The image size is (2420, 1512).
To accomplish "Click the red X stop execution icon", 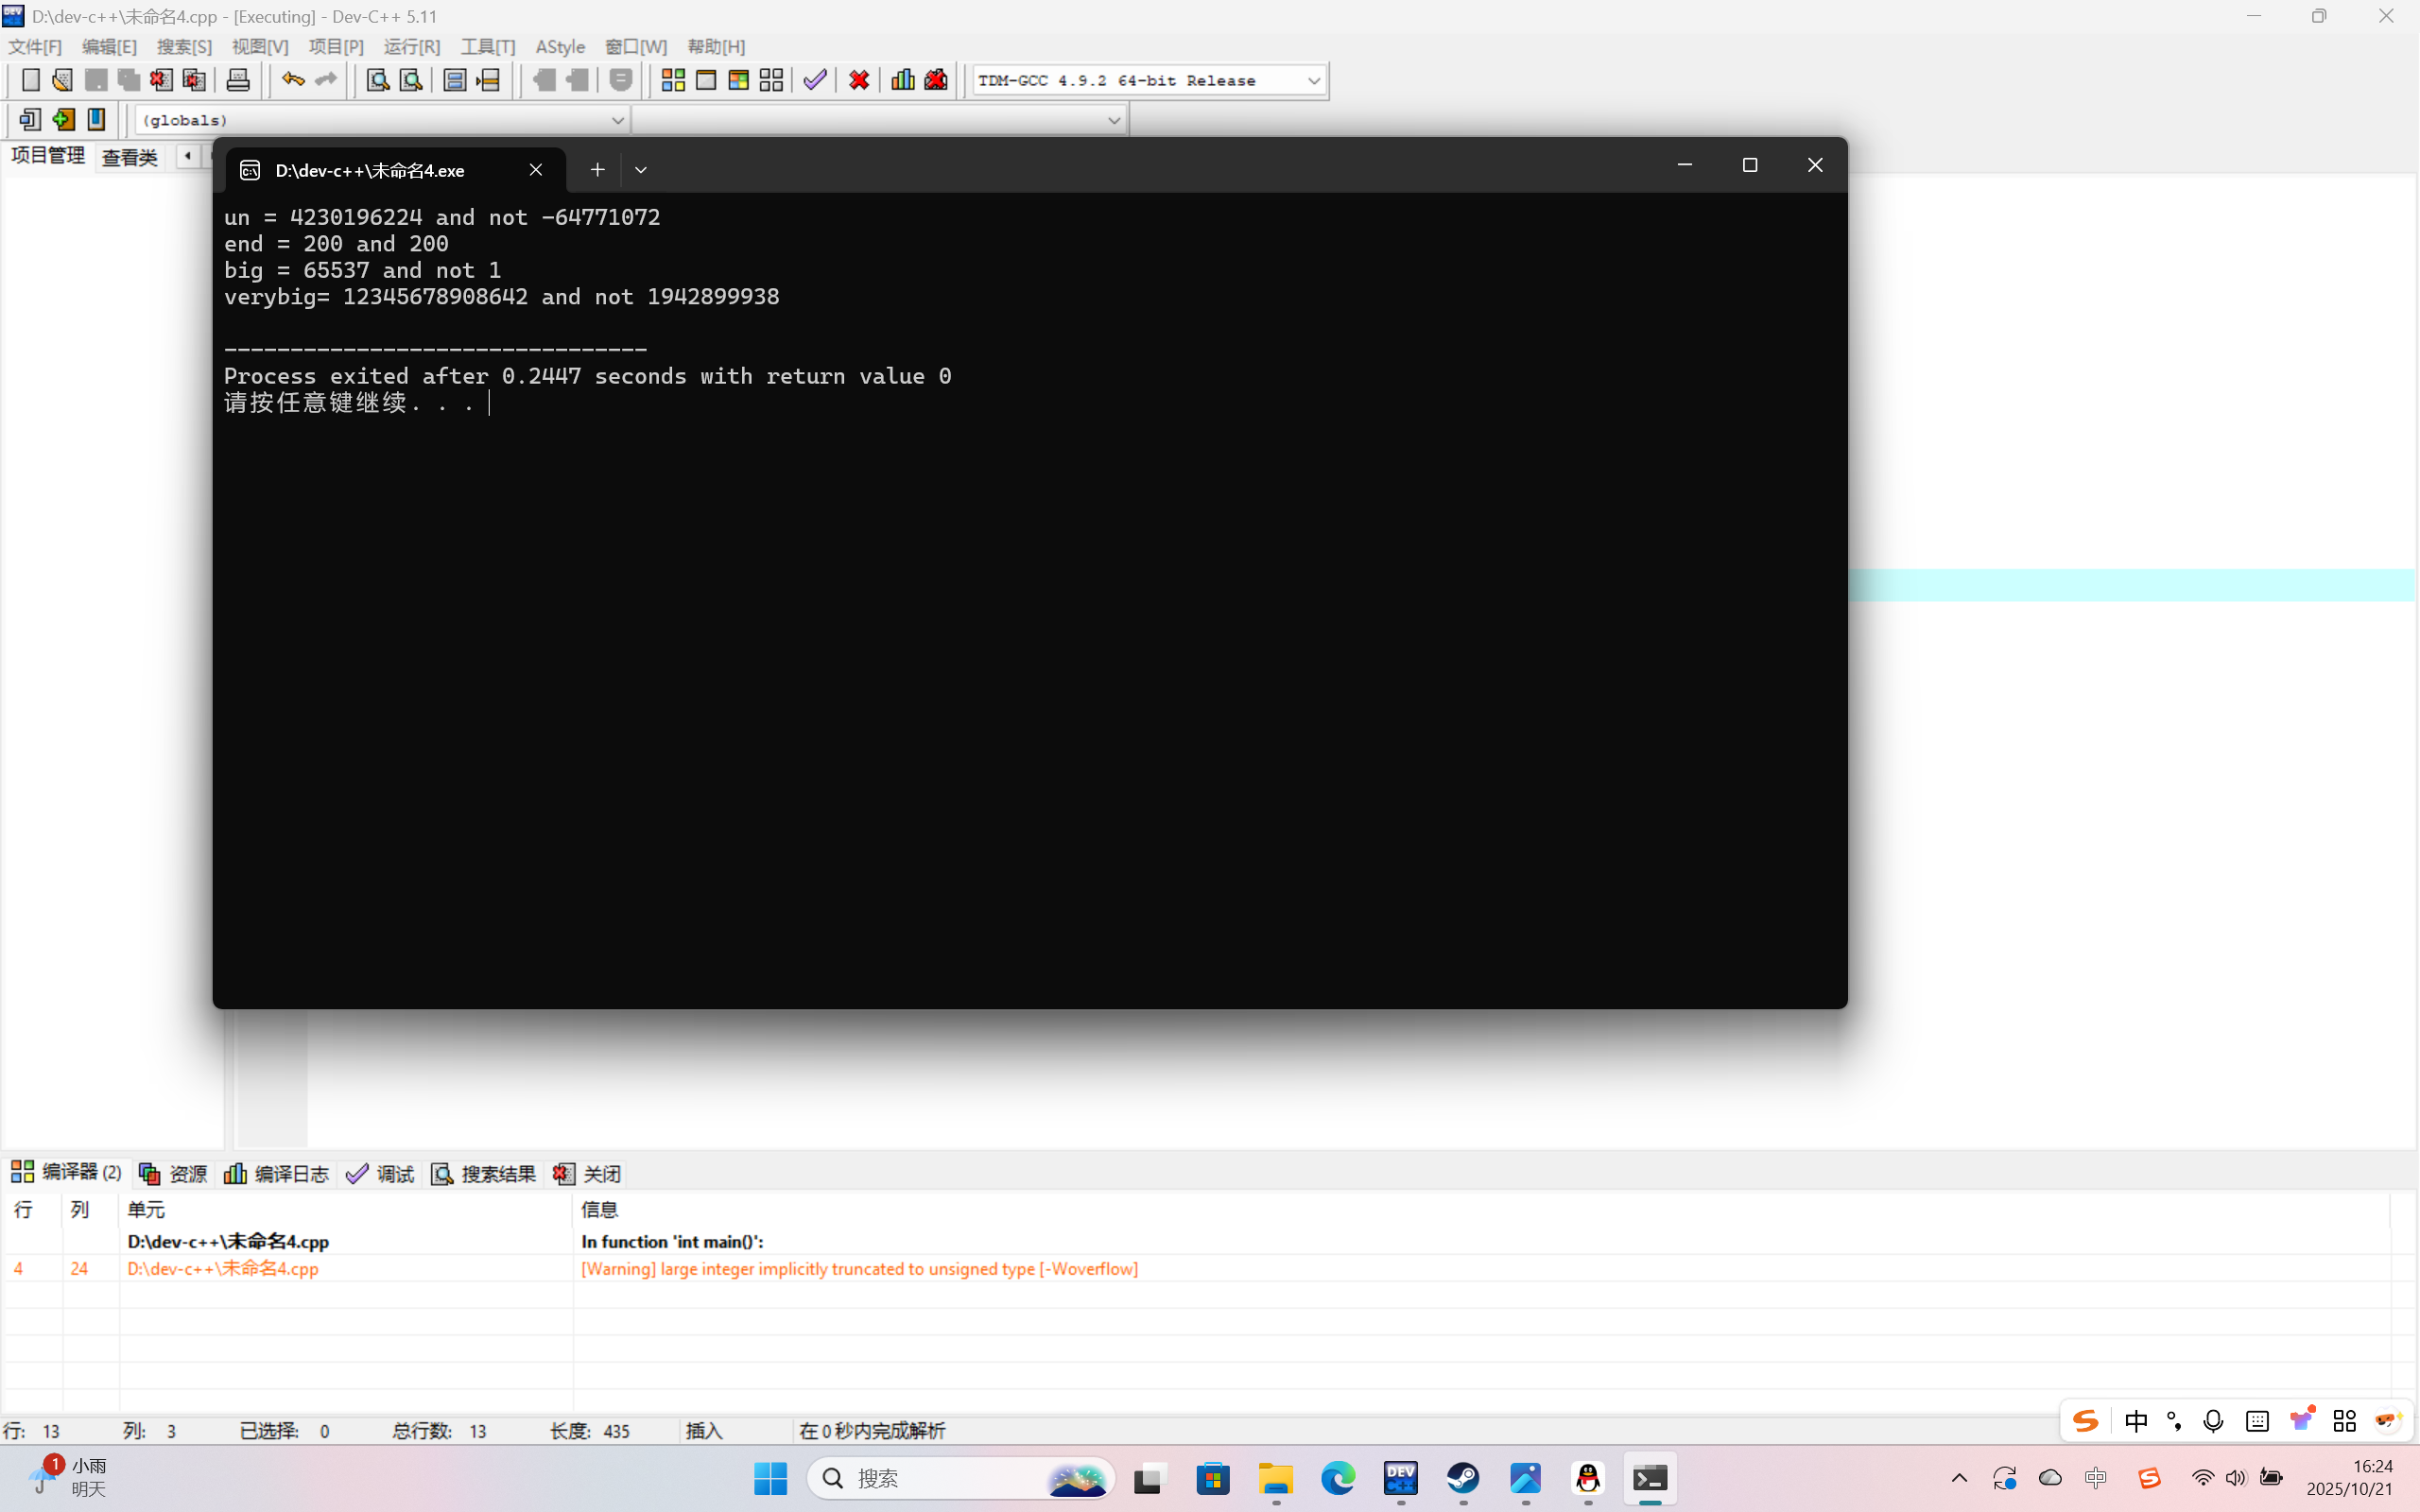I will (x=859, y=80).
